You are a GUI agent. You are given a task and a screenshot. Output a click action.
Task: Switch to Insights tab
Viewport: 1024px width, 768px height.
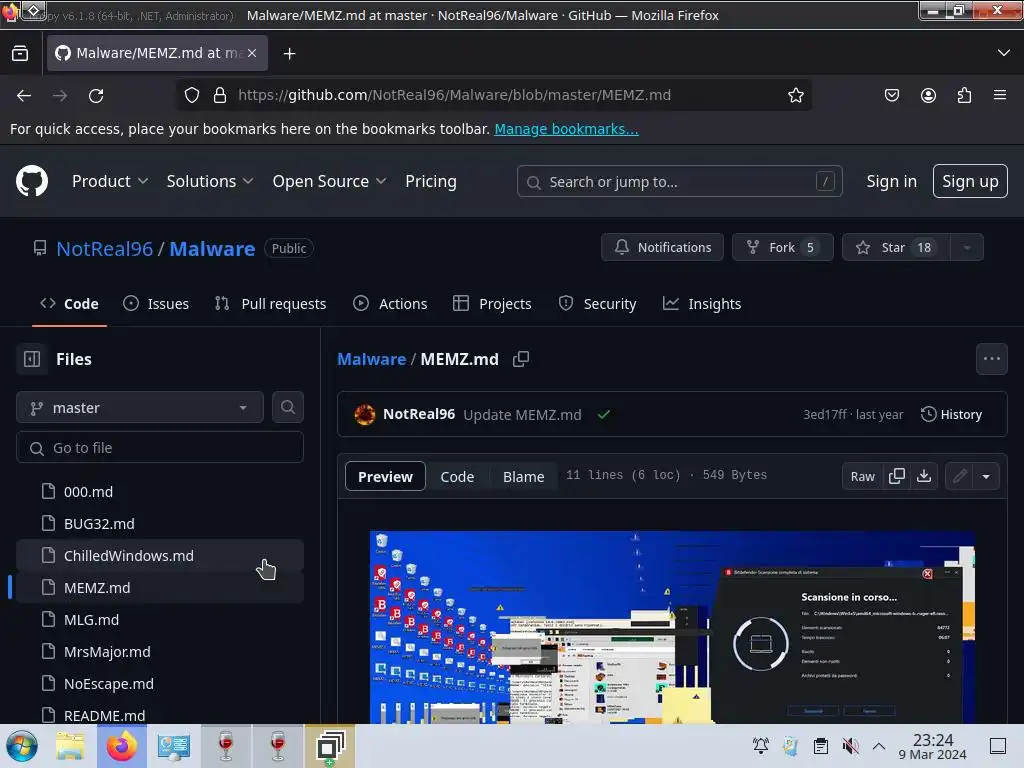click(x=702, y=304)
